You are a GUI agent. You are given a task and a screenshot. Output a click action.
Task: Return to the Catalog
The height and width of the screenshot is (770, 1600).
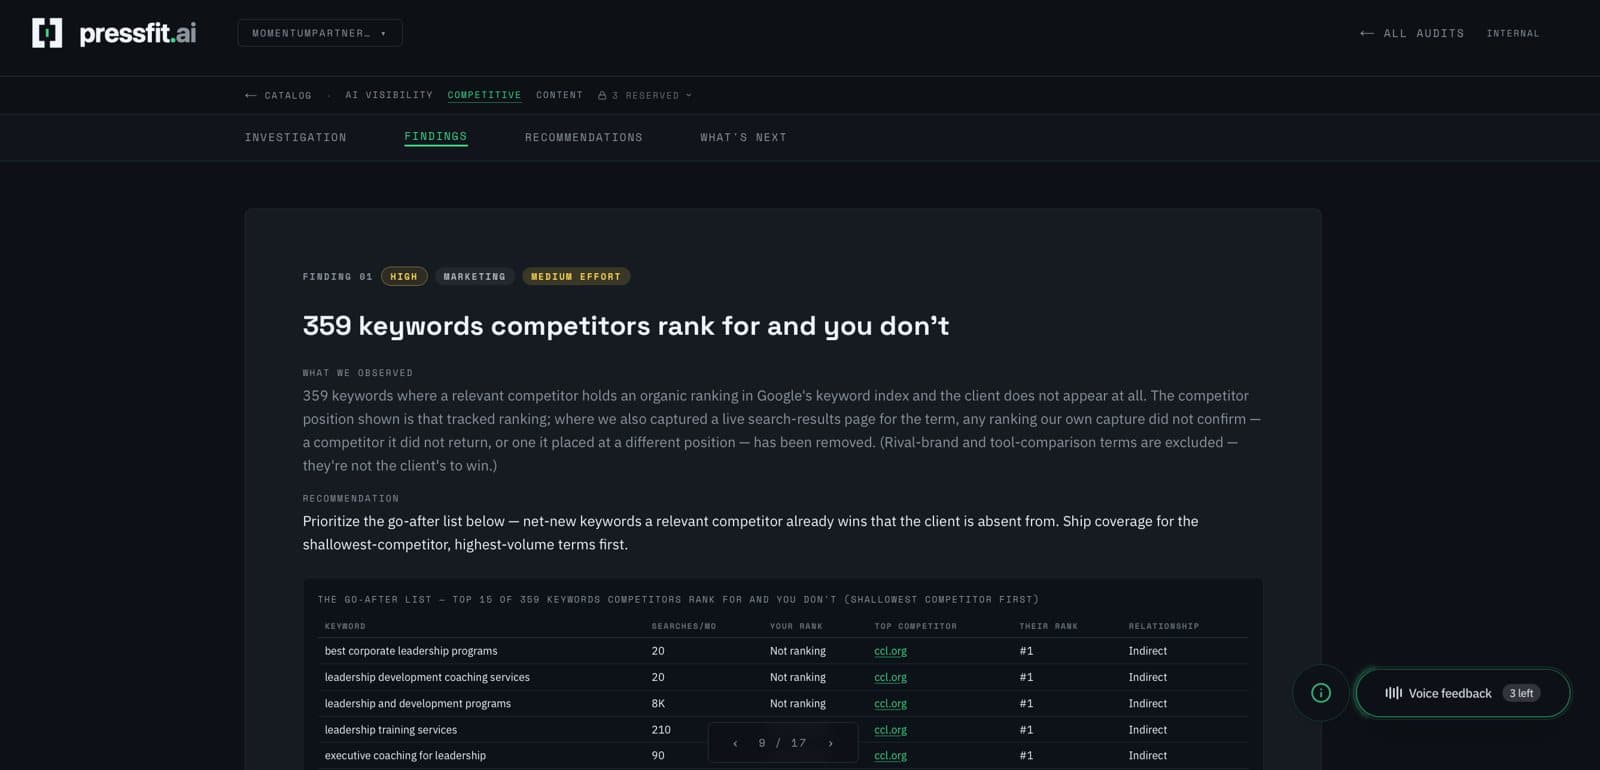click(x=278, y=95)
